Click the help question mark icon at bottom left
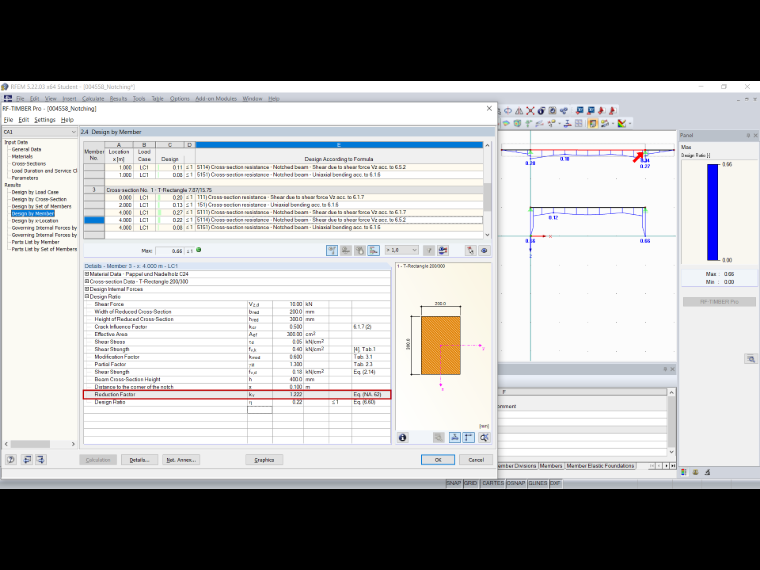The width and height of the screenshot is (760, 570). click(x=11, y=459)
